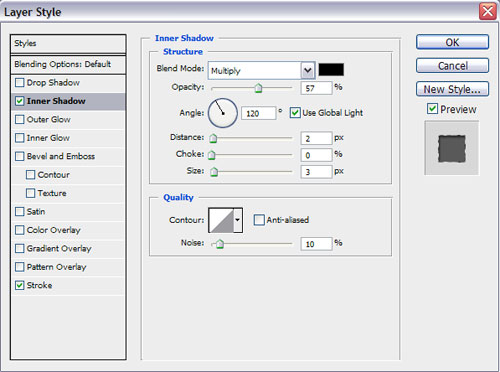
Task: Click the Distance value field
Action: click(x=316, y=138)
